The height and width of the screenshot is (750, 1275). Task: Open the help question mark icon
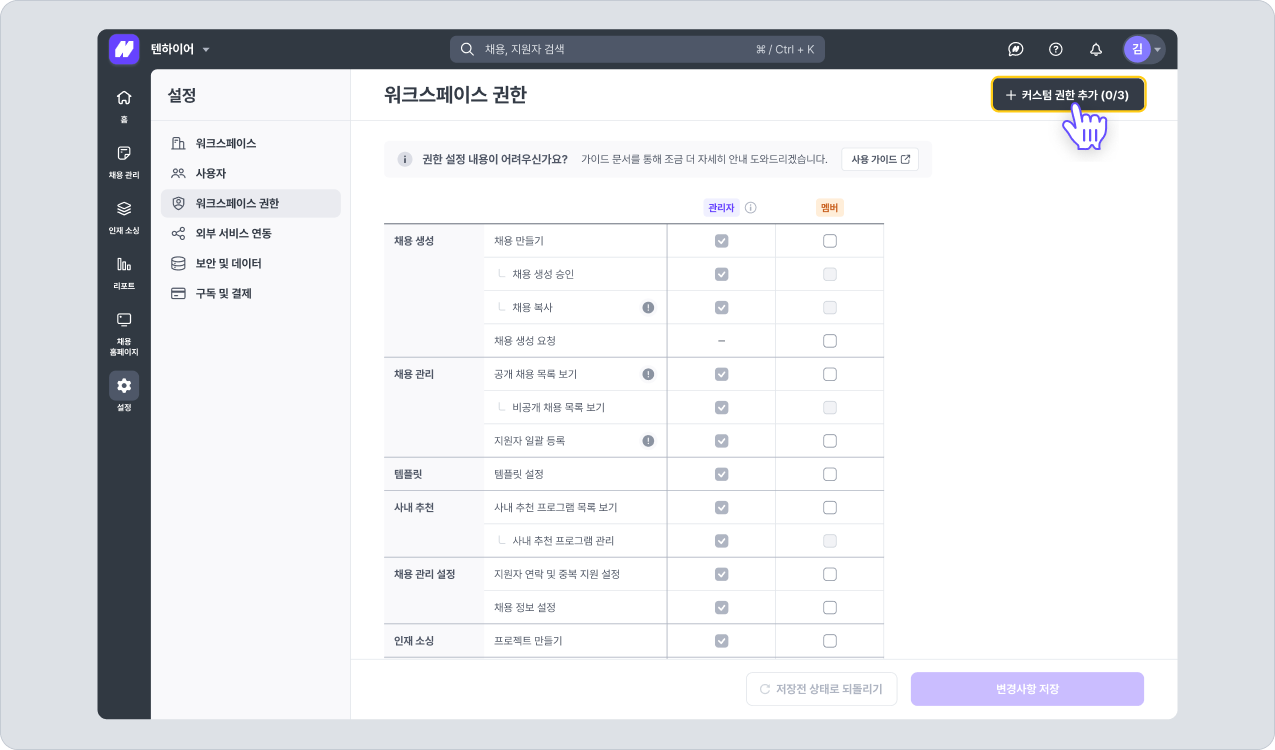(1055, 49)
